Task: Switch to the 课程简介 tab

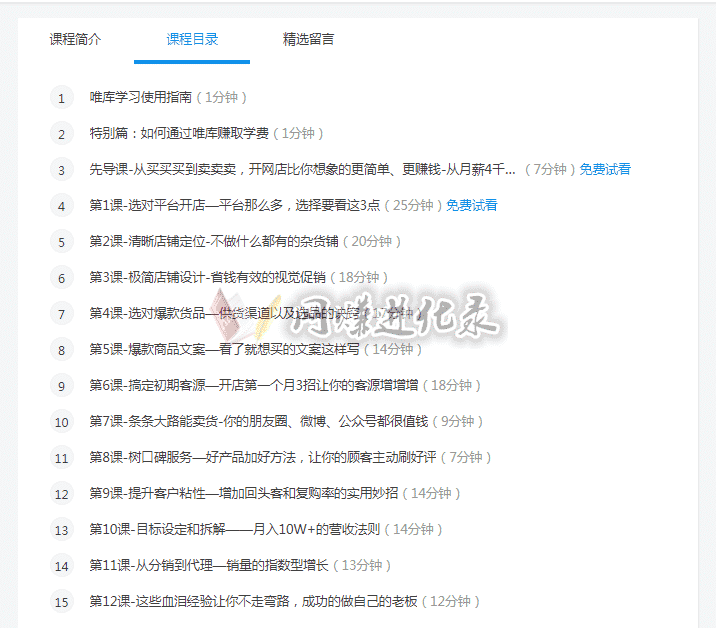Action: [75, 39]
